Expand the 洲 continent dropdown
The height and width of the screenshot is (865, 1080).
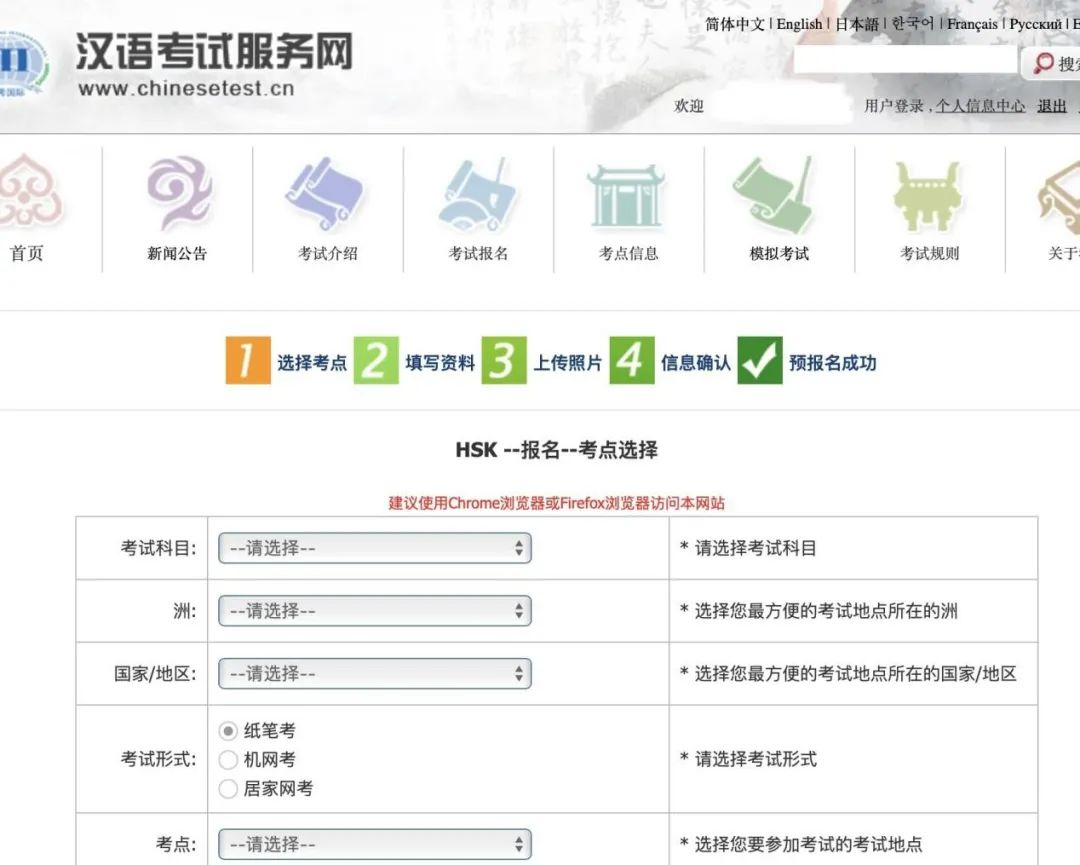[375, 611]
